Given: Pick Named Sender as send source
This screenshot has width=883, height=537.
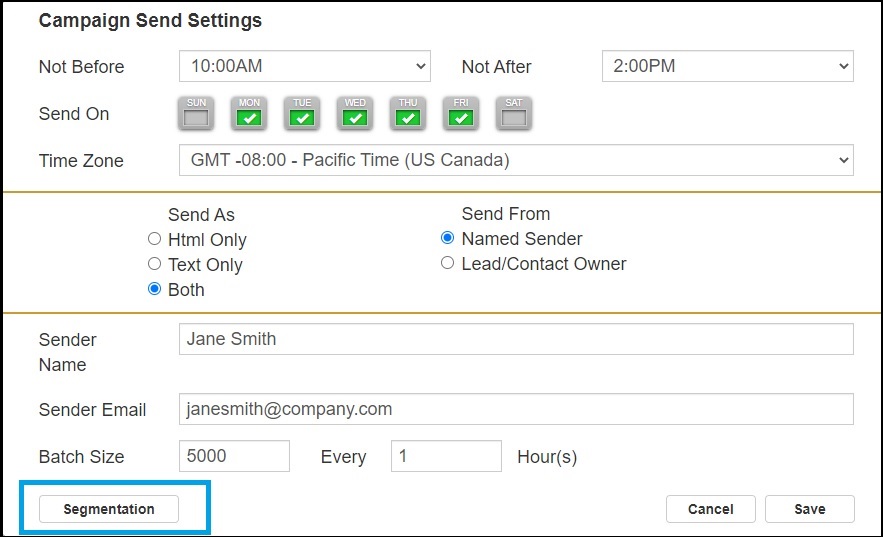Looking at the screenshot, I should pos(447,238).
